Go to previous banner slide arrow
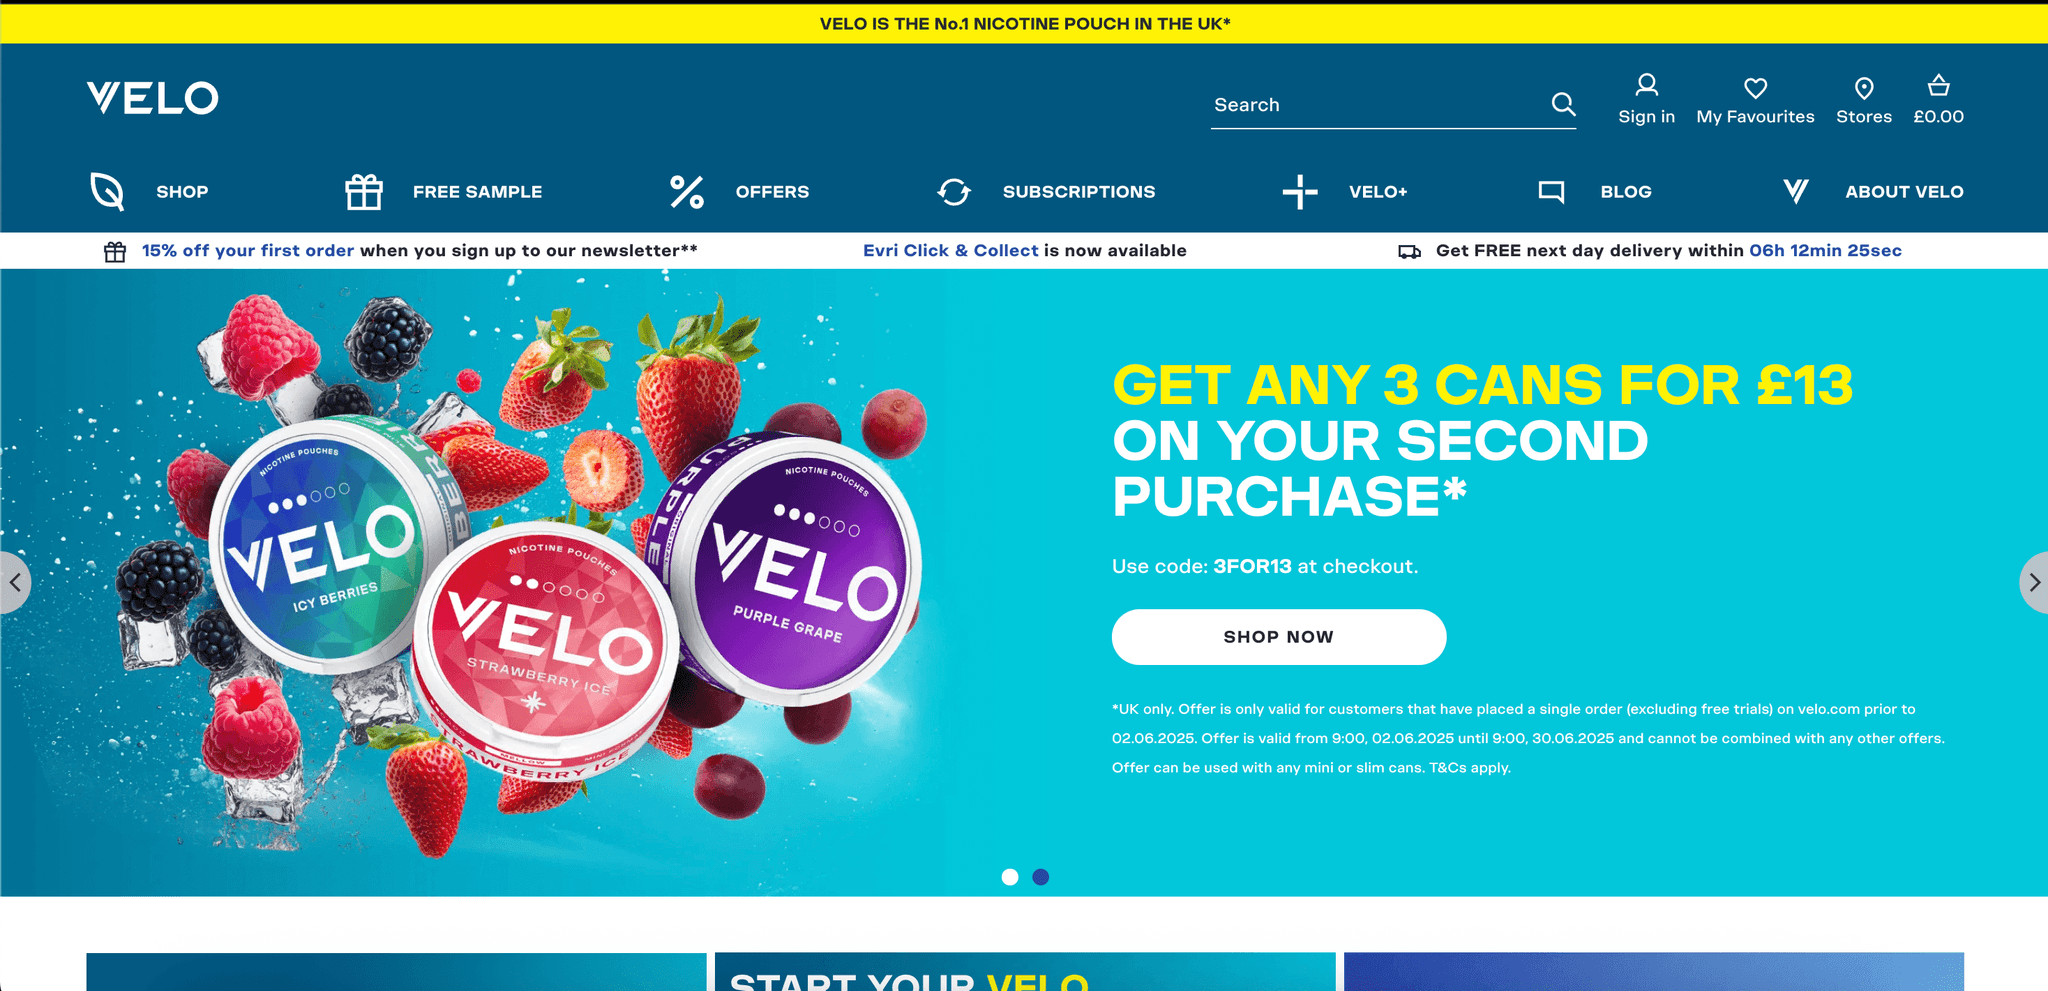This screenshot has height=991, width=2048. click(14, 582)
